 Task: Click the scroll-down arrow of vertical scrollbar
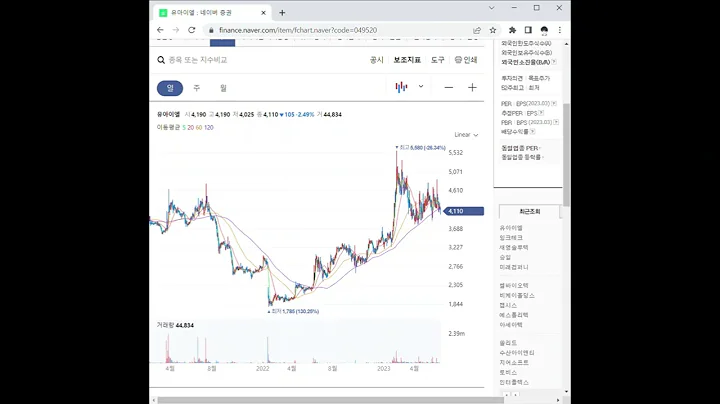pos(567,392)
